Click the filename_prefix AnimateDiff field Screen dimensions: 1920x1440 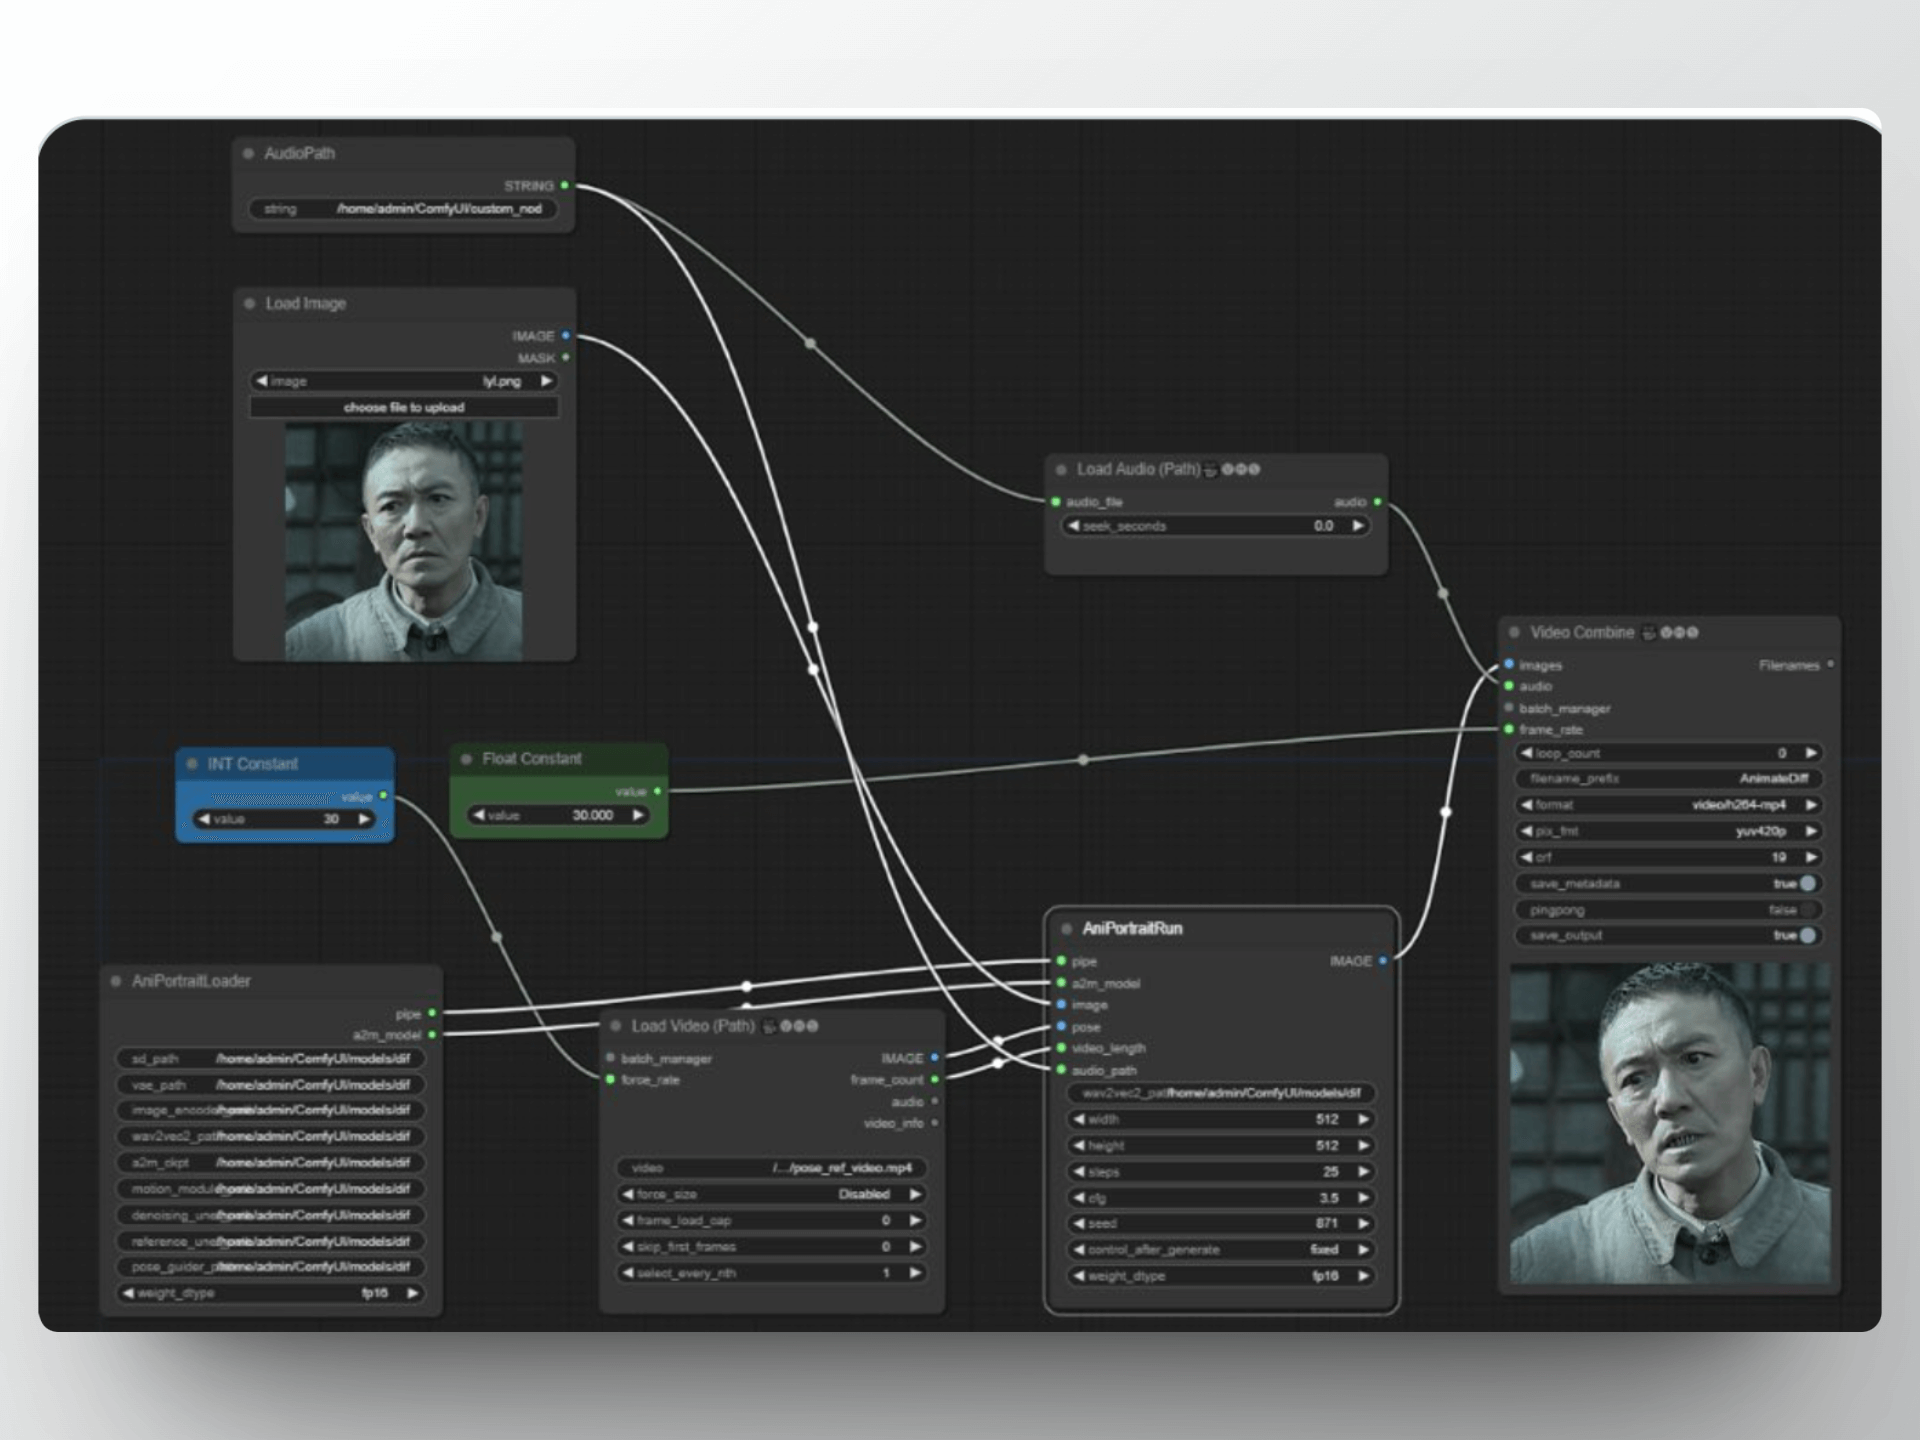(1668, 778)
